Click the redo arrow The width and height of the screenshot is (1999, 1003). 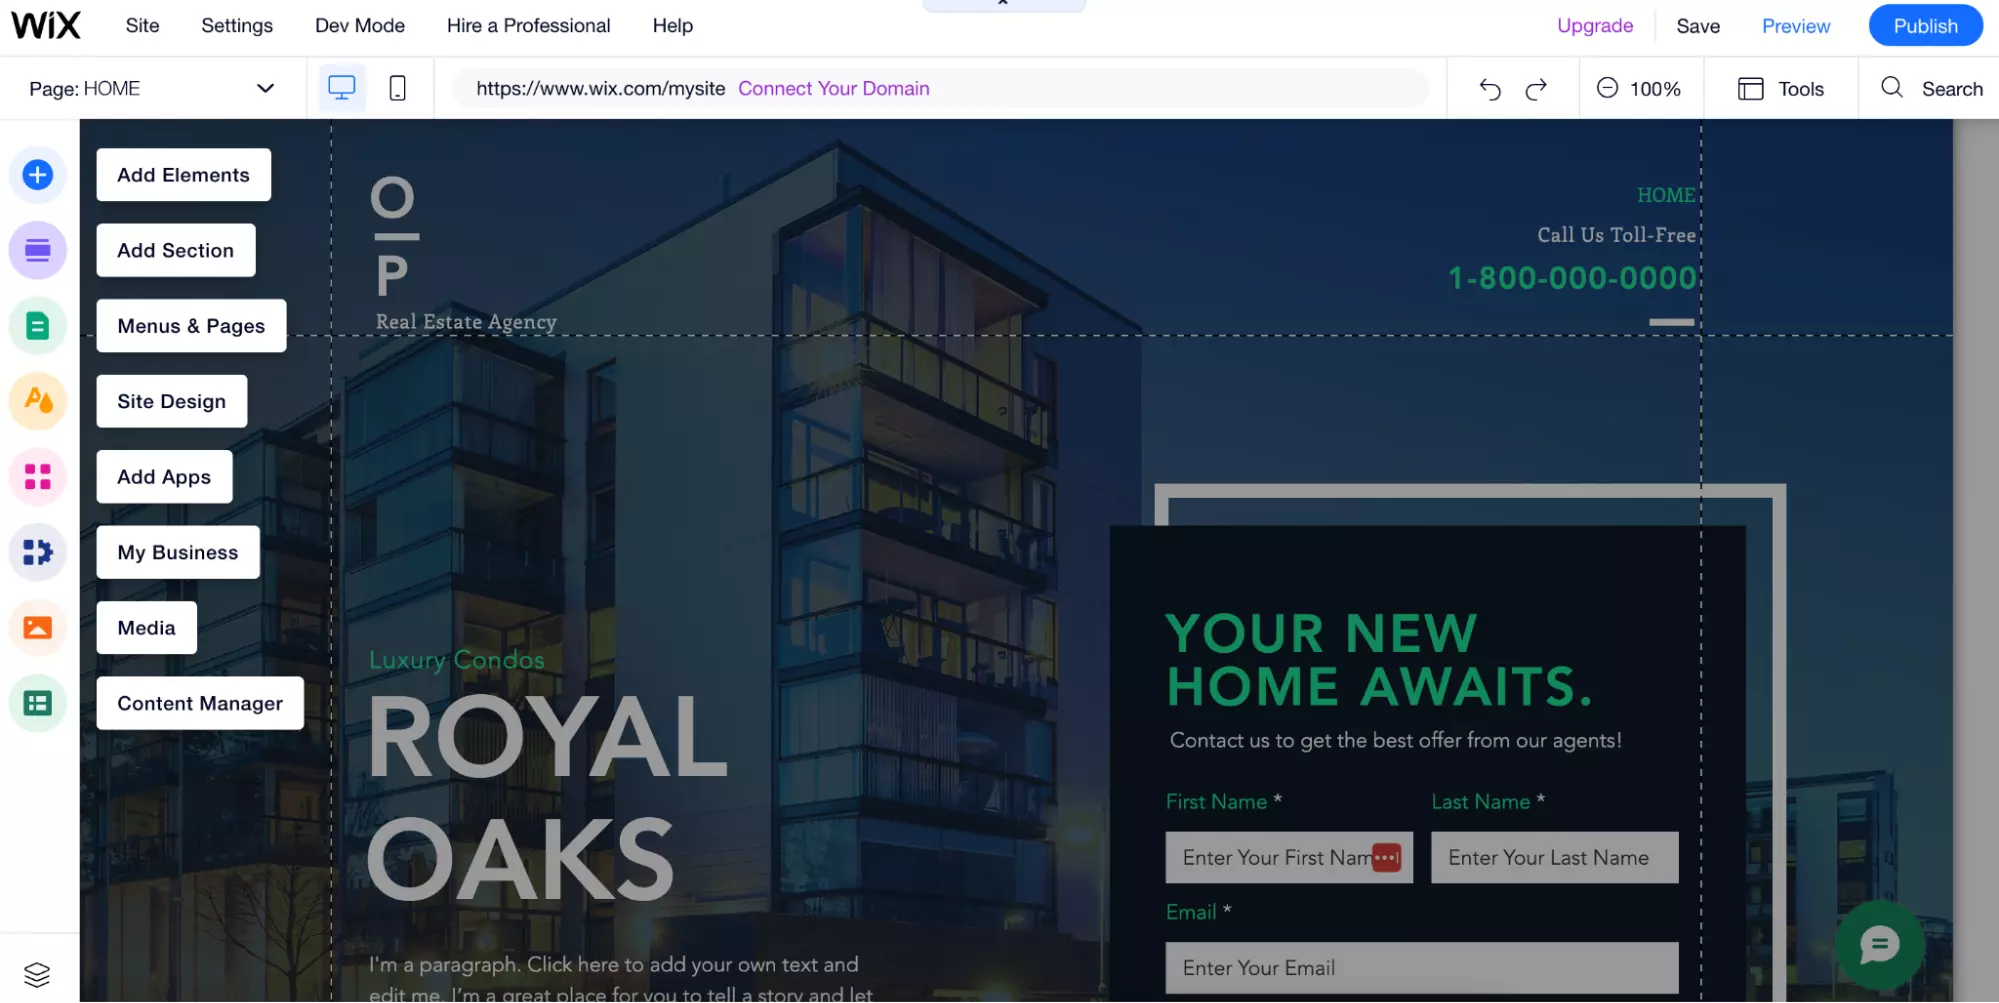tap(1536, 89)
